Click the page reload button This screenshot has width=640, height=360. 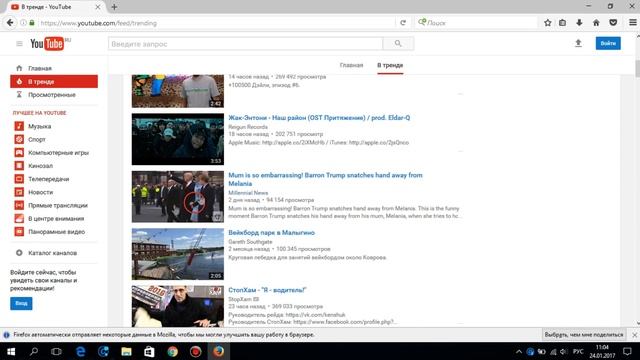(403, 23)
